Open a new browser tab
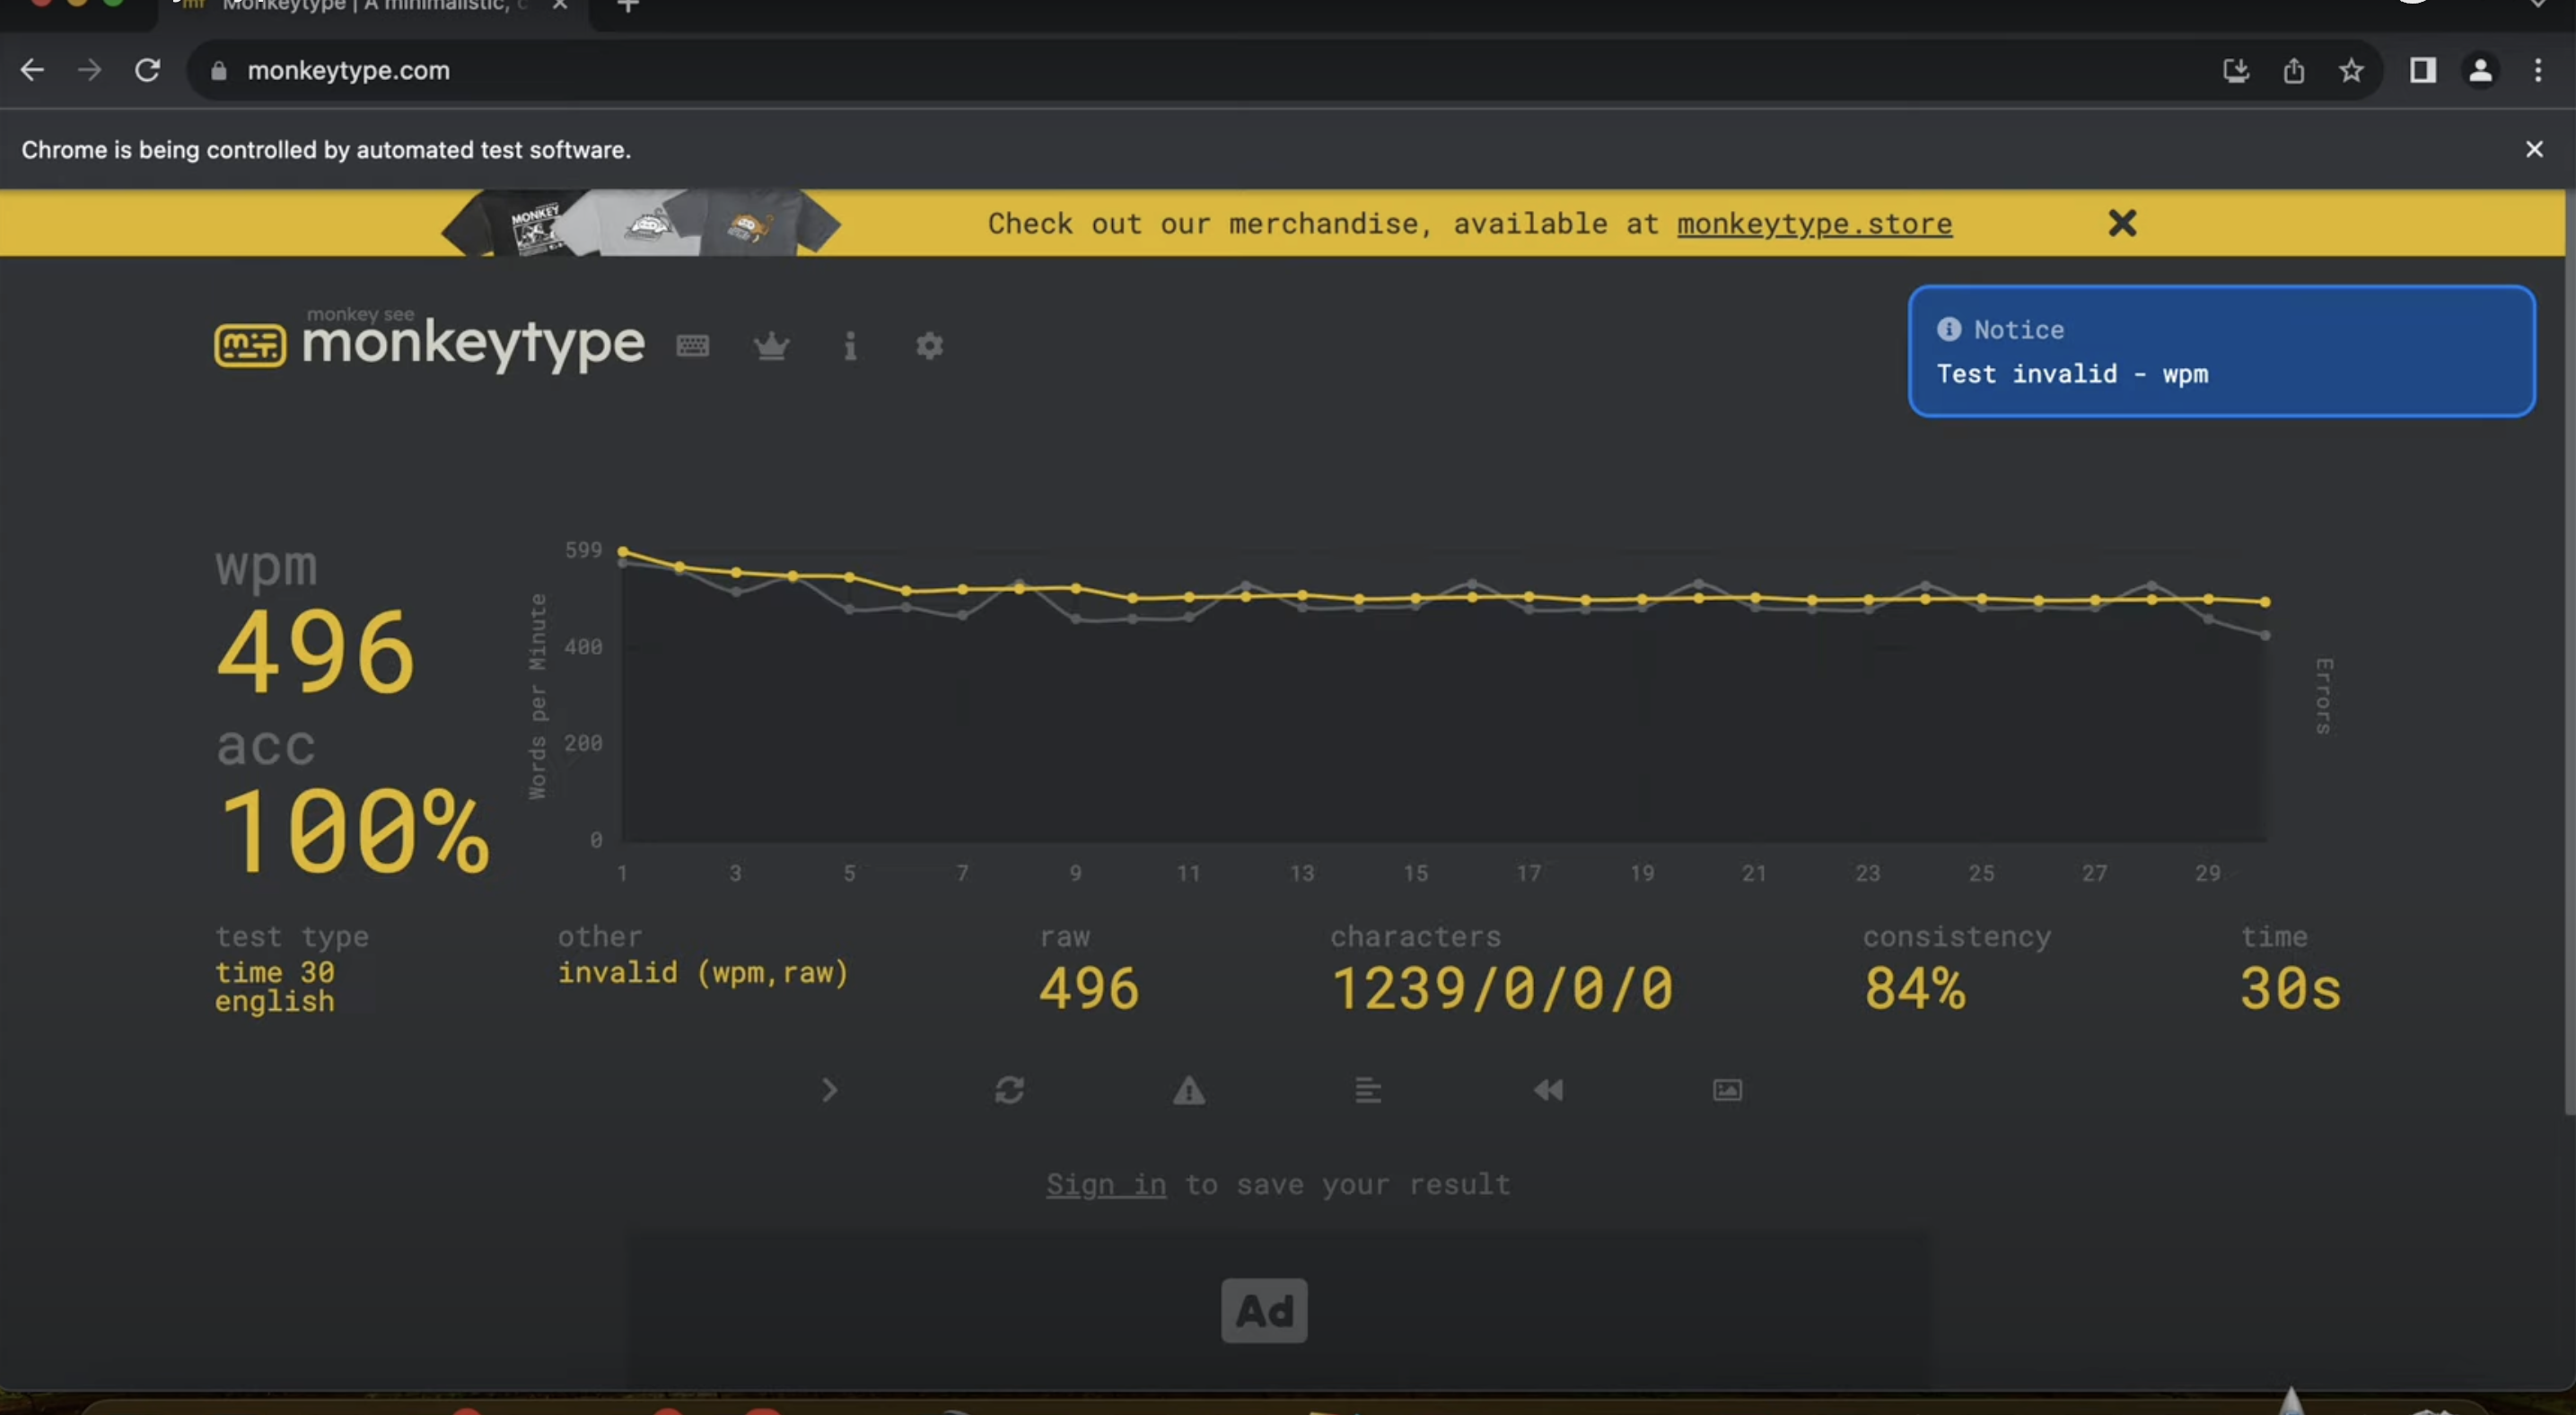Viewport: 2576px width, 1415px height. tap(628, 5)
